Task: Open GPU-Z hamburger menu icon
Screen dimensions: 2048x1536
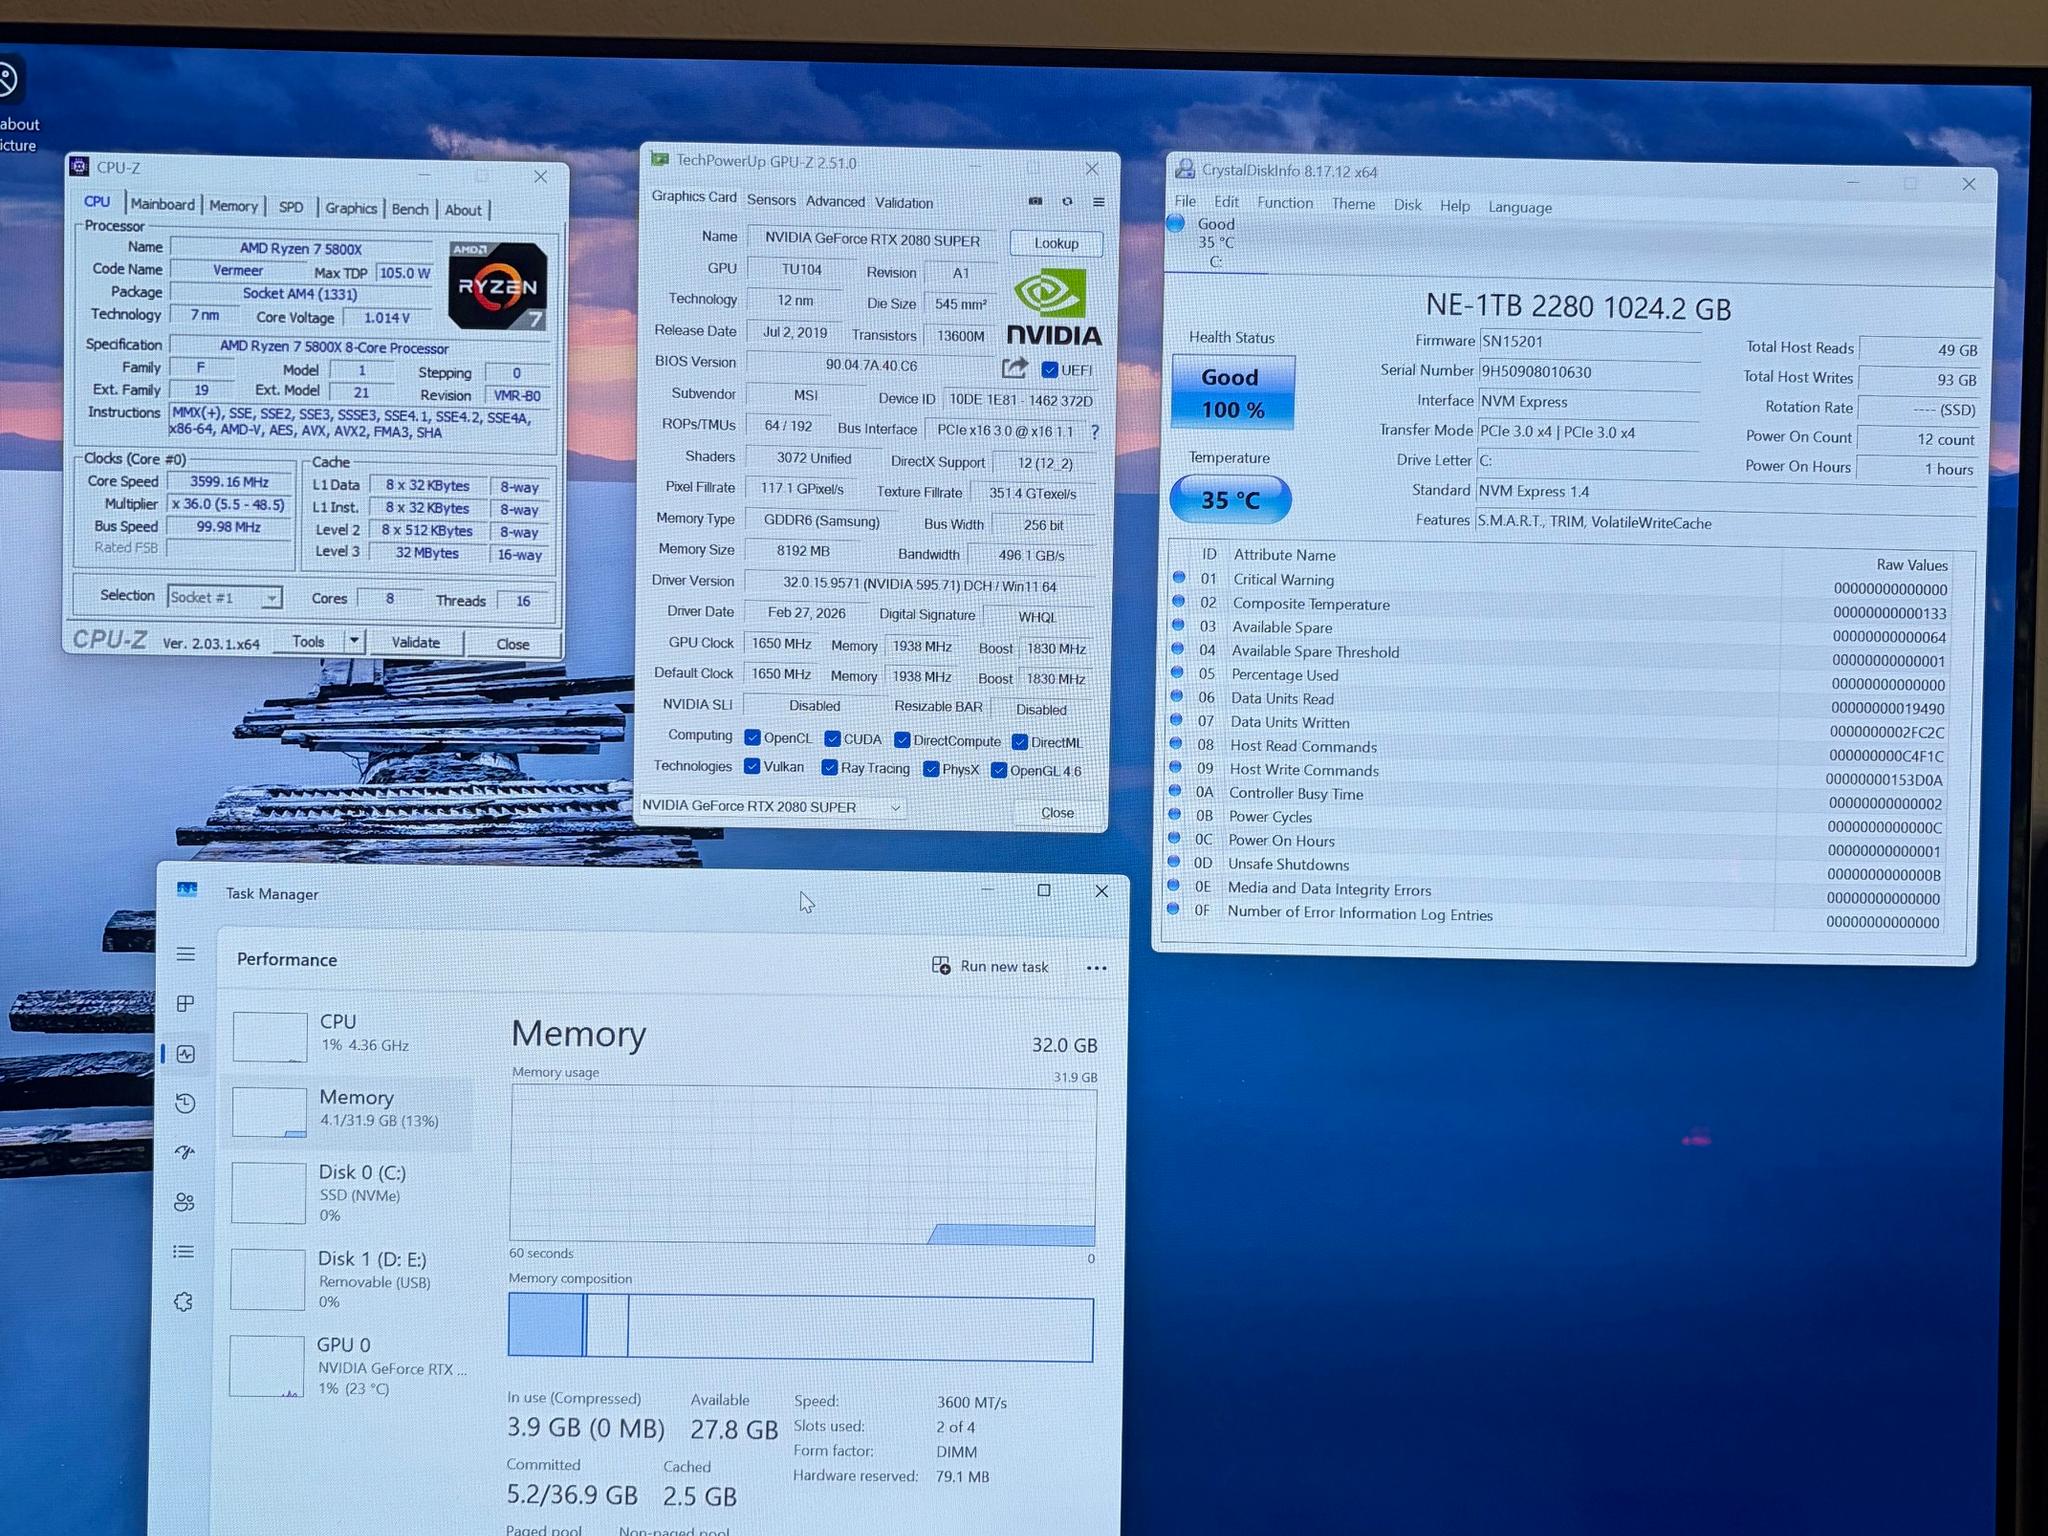Action: [1098, 202]
